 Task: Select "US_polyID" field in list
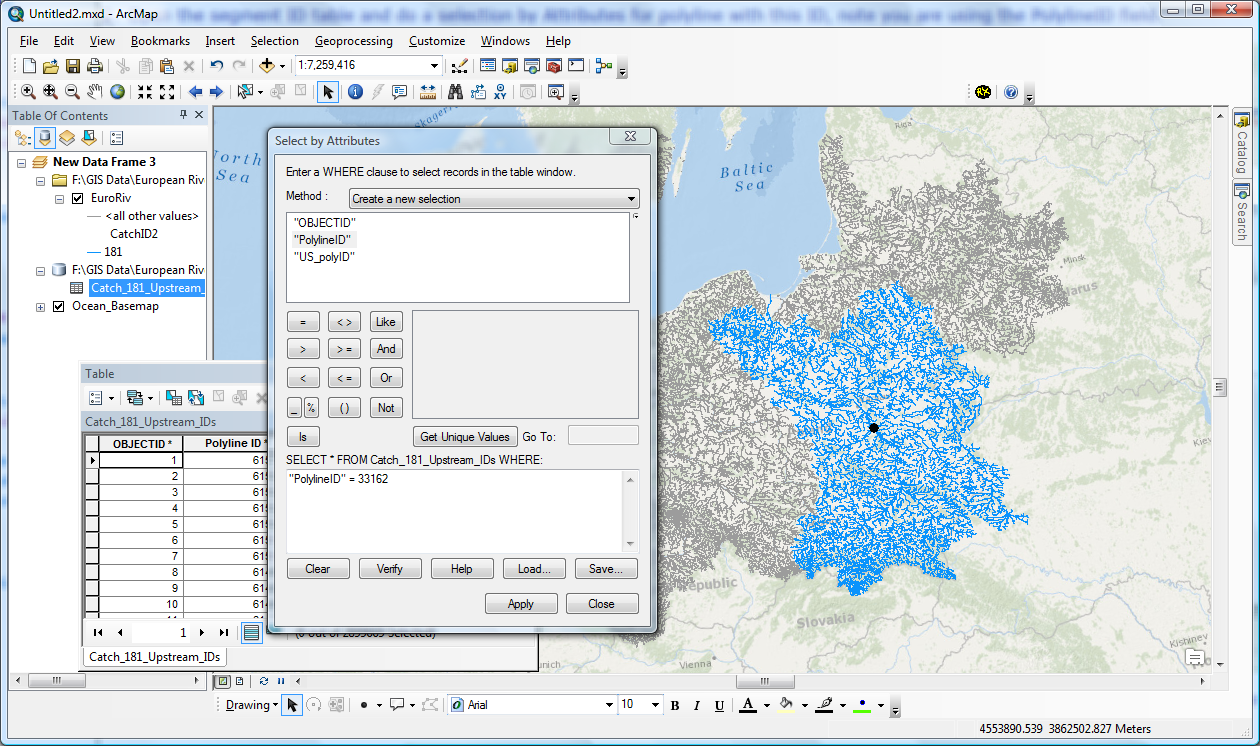pyautogui.click(x=324, y=257)
